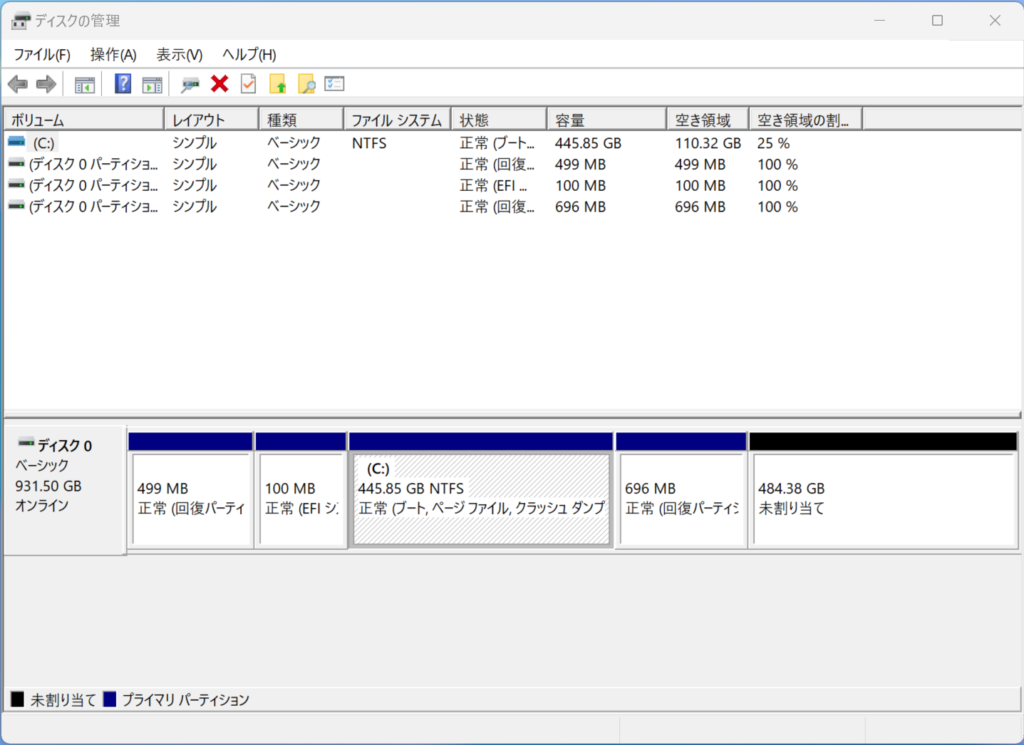Click the 931.50 GB disk size text
The width and height of the screenshot is (1024, 745).
pos(48,486)
